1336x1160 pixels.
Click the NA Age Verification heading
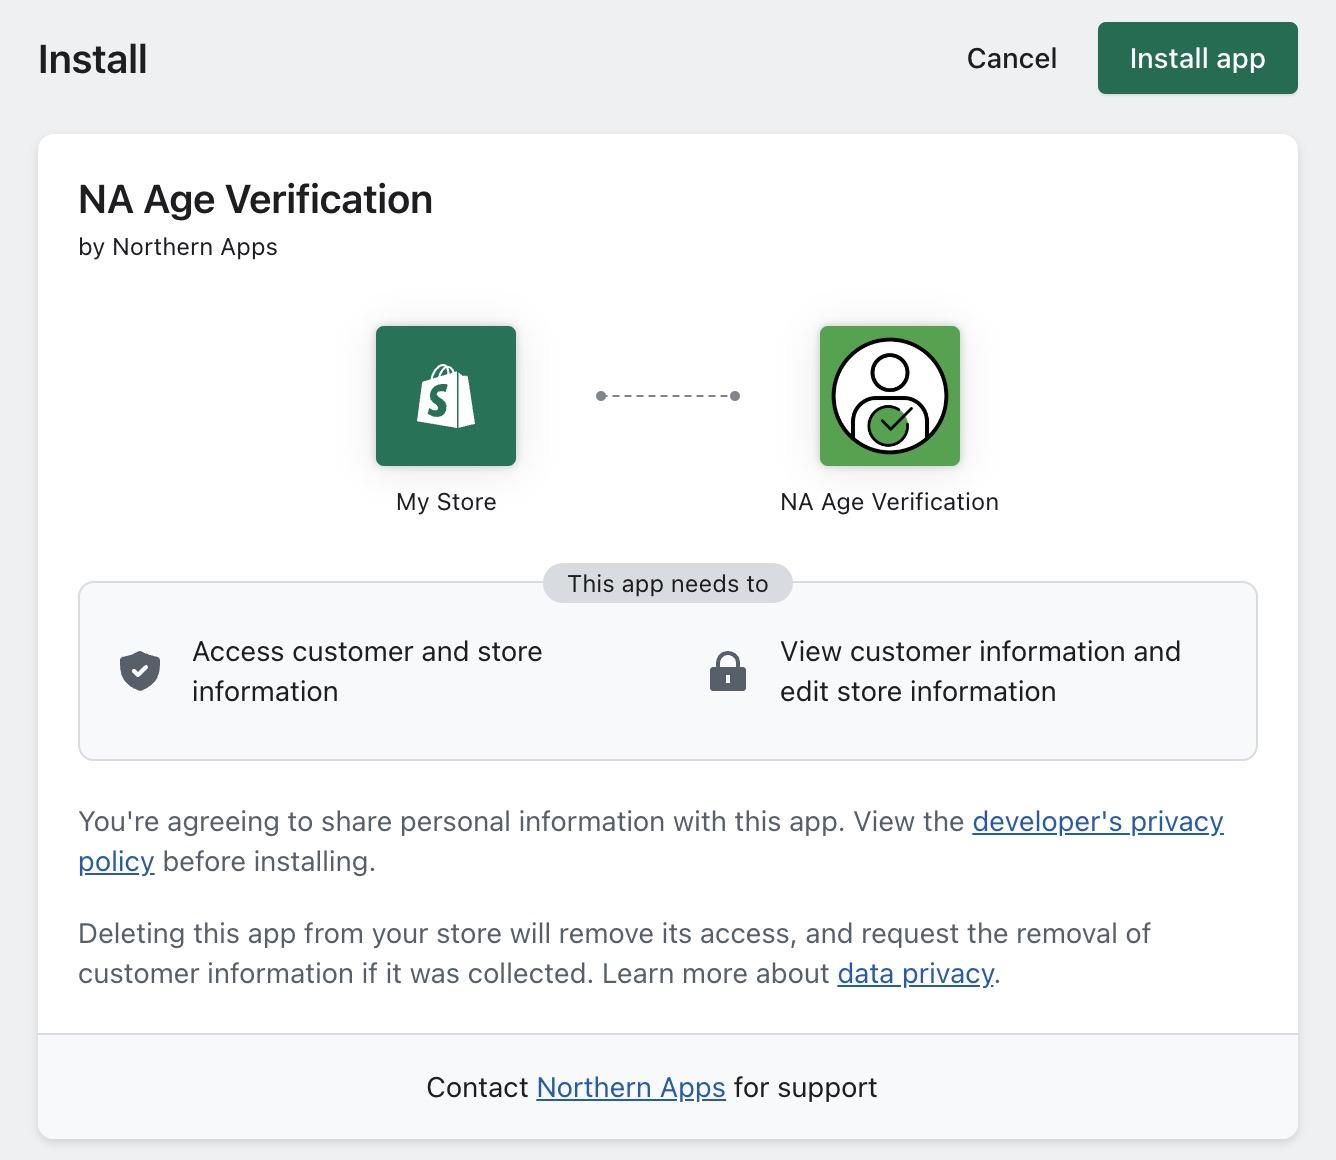click(255, 199)
